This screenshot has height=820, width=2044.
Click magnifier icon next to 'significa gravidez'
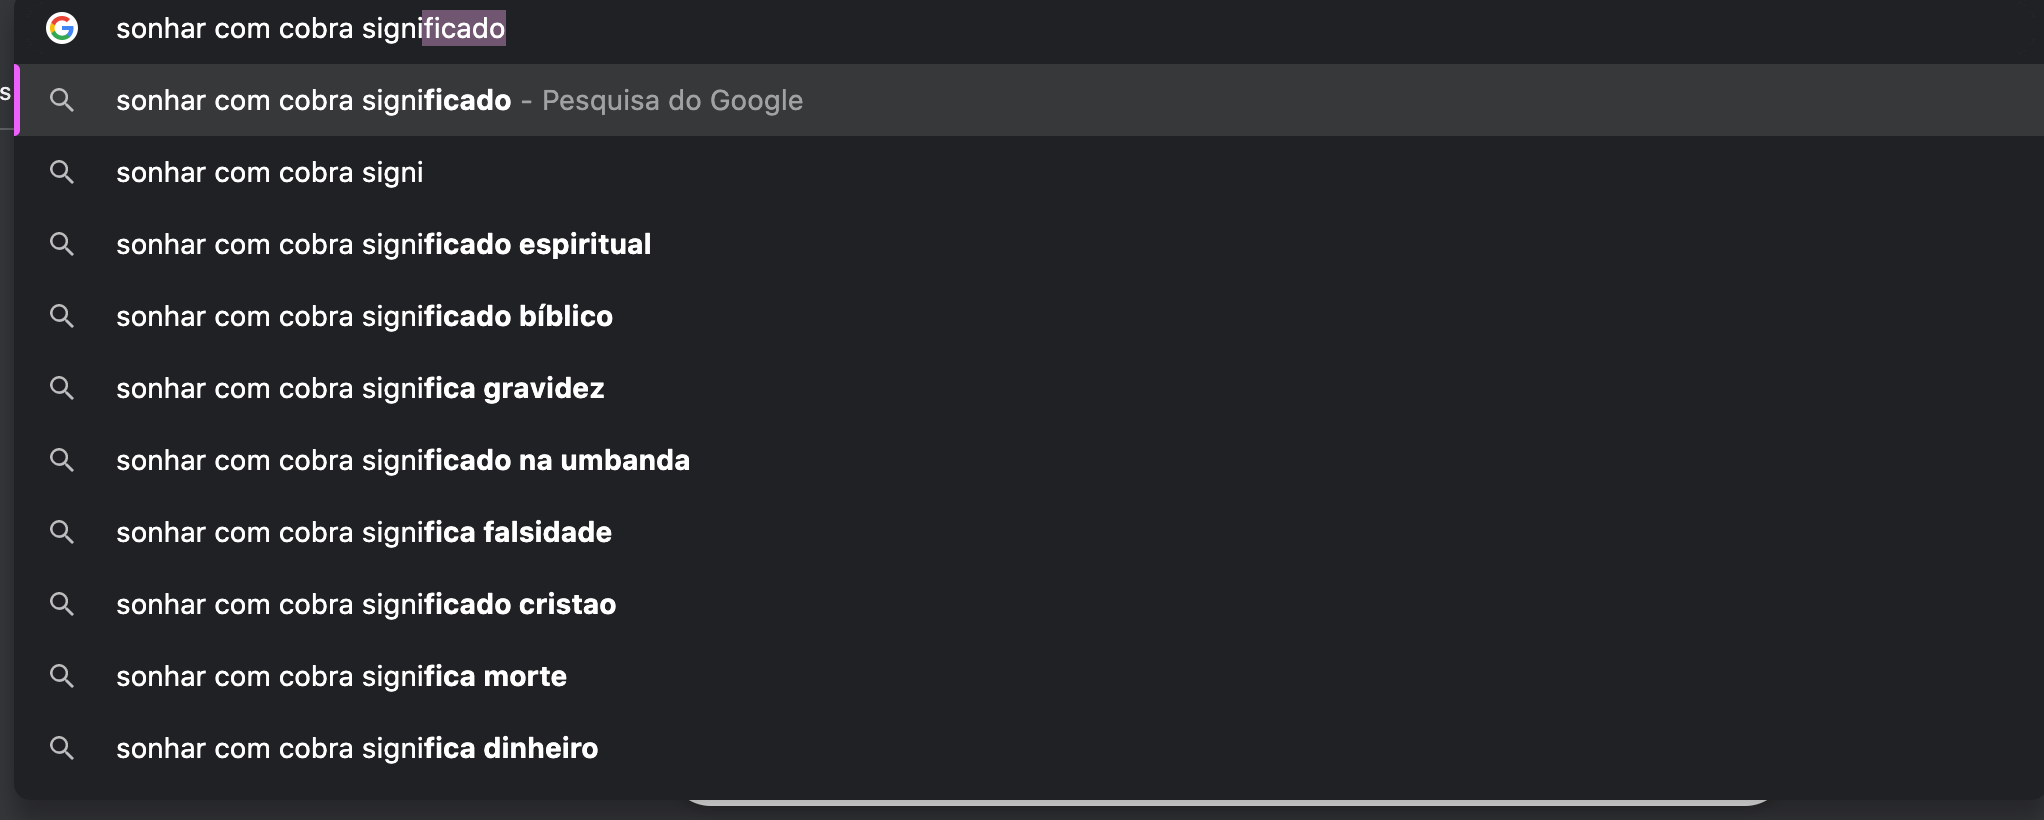62,388
